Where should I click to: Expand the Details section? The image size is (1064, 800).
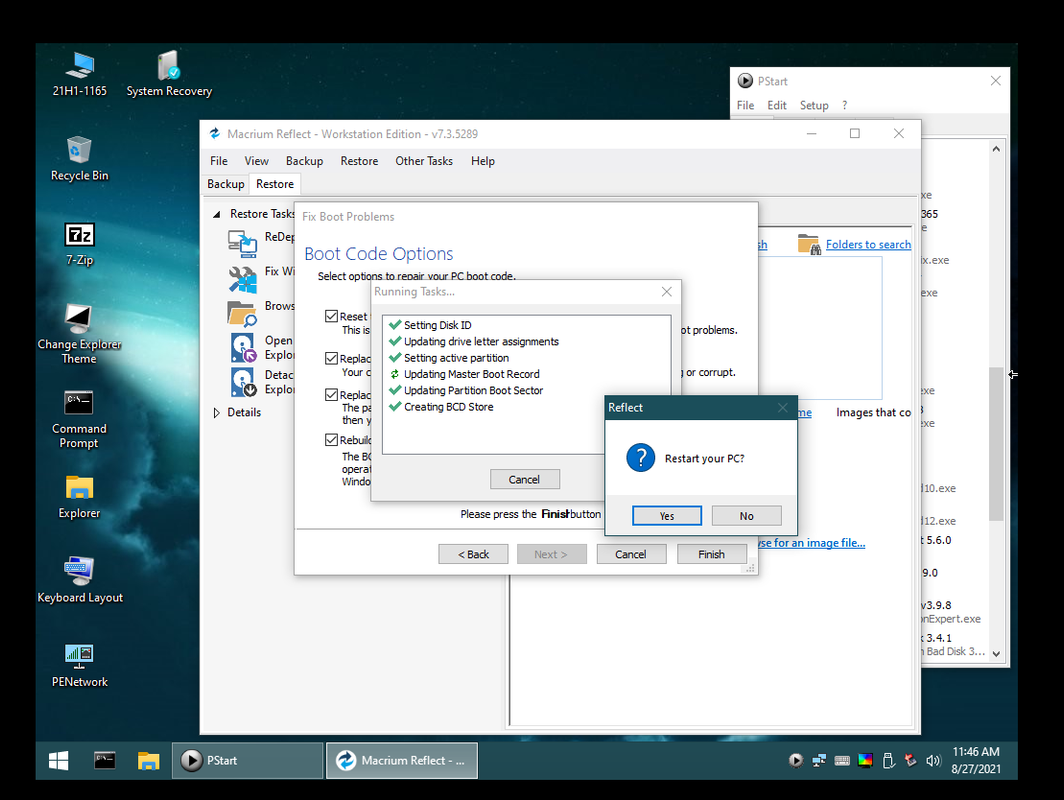pos(216,413)
